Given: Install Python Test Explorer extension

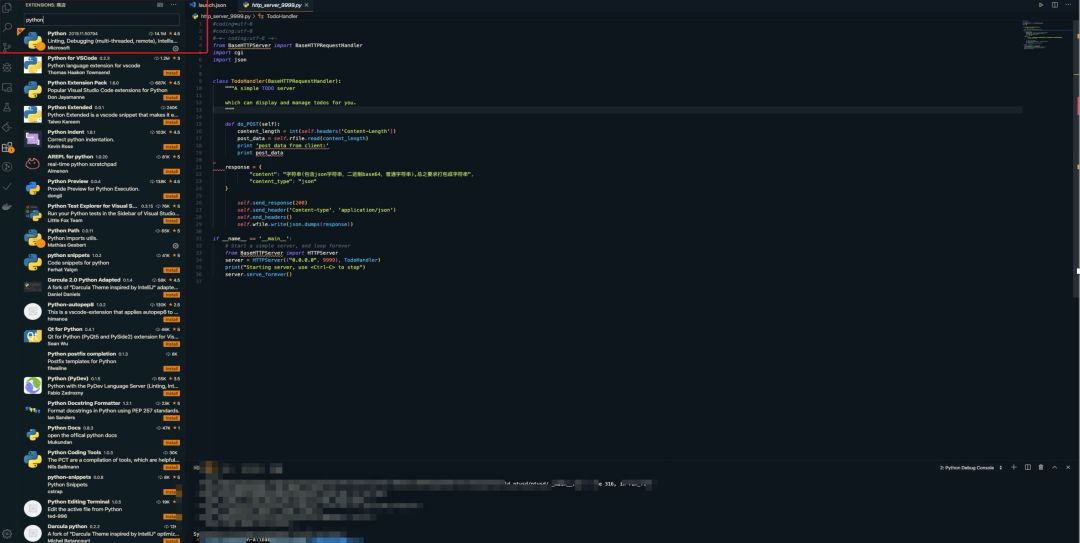Looking at the screenshot, I should [172, 221].
